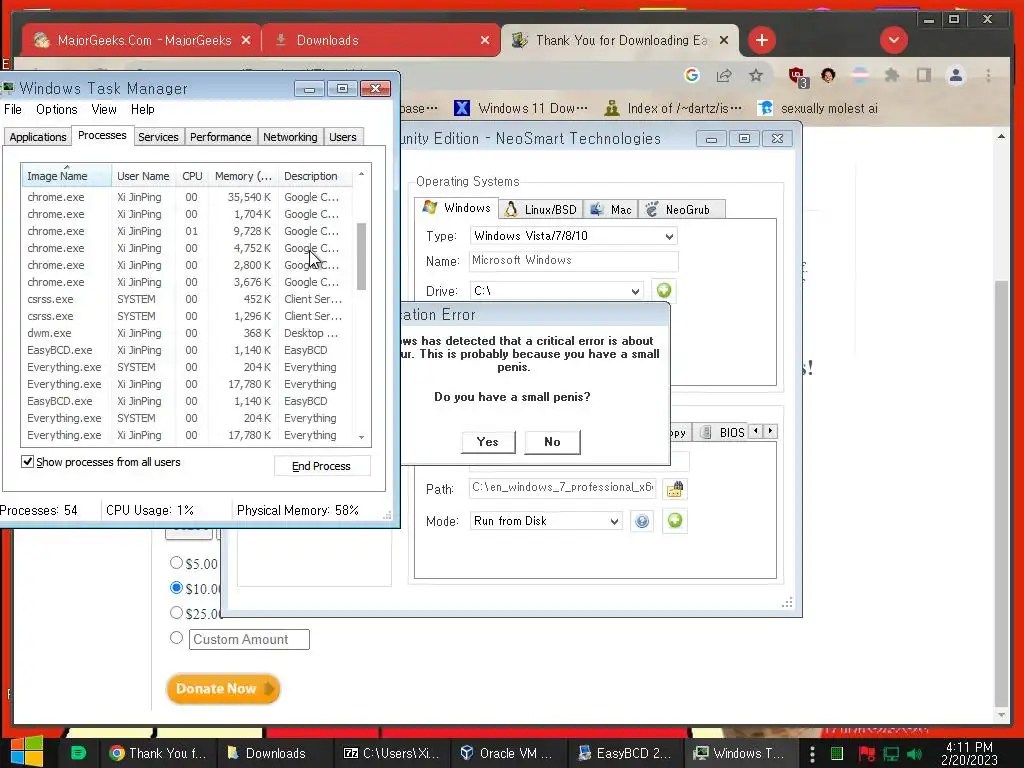The width and height of the screenshot is (1024, 768).
Task: Open the Google icon in the address bar
Action: pos(692,76)
